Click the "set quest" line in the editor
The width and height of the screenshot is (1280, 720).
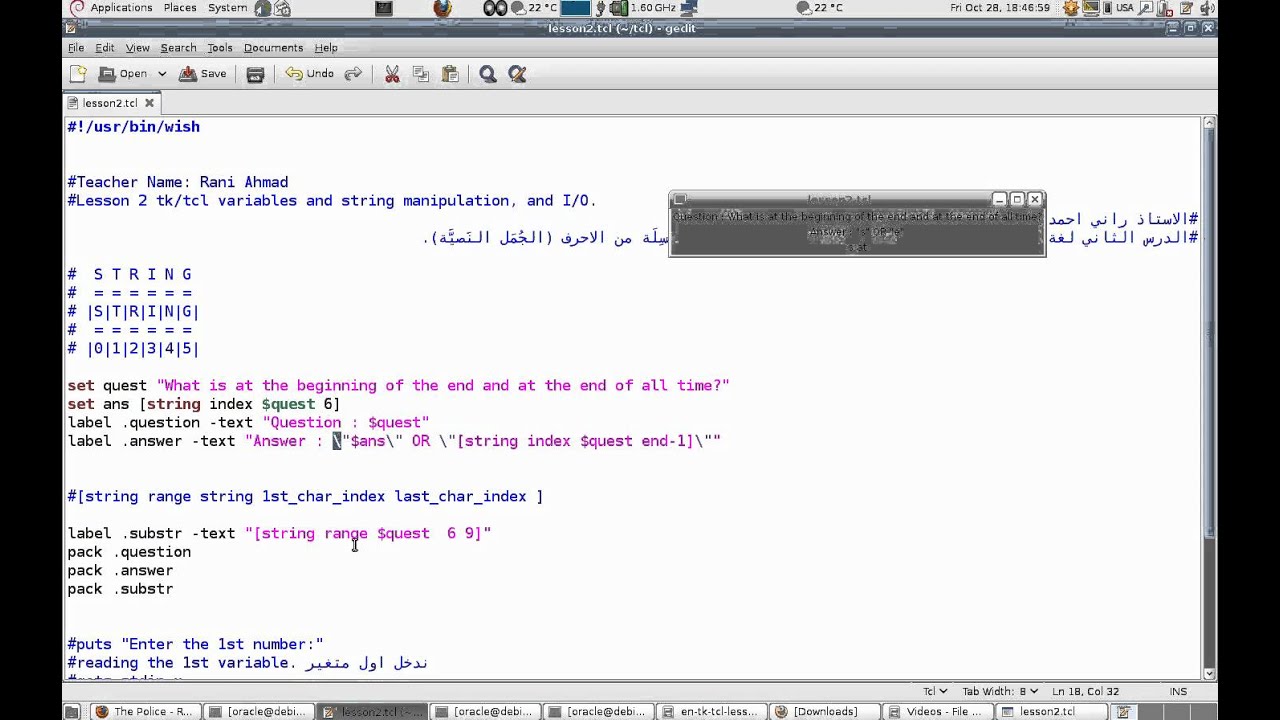[398, 386]
